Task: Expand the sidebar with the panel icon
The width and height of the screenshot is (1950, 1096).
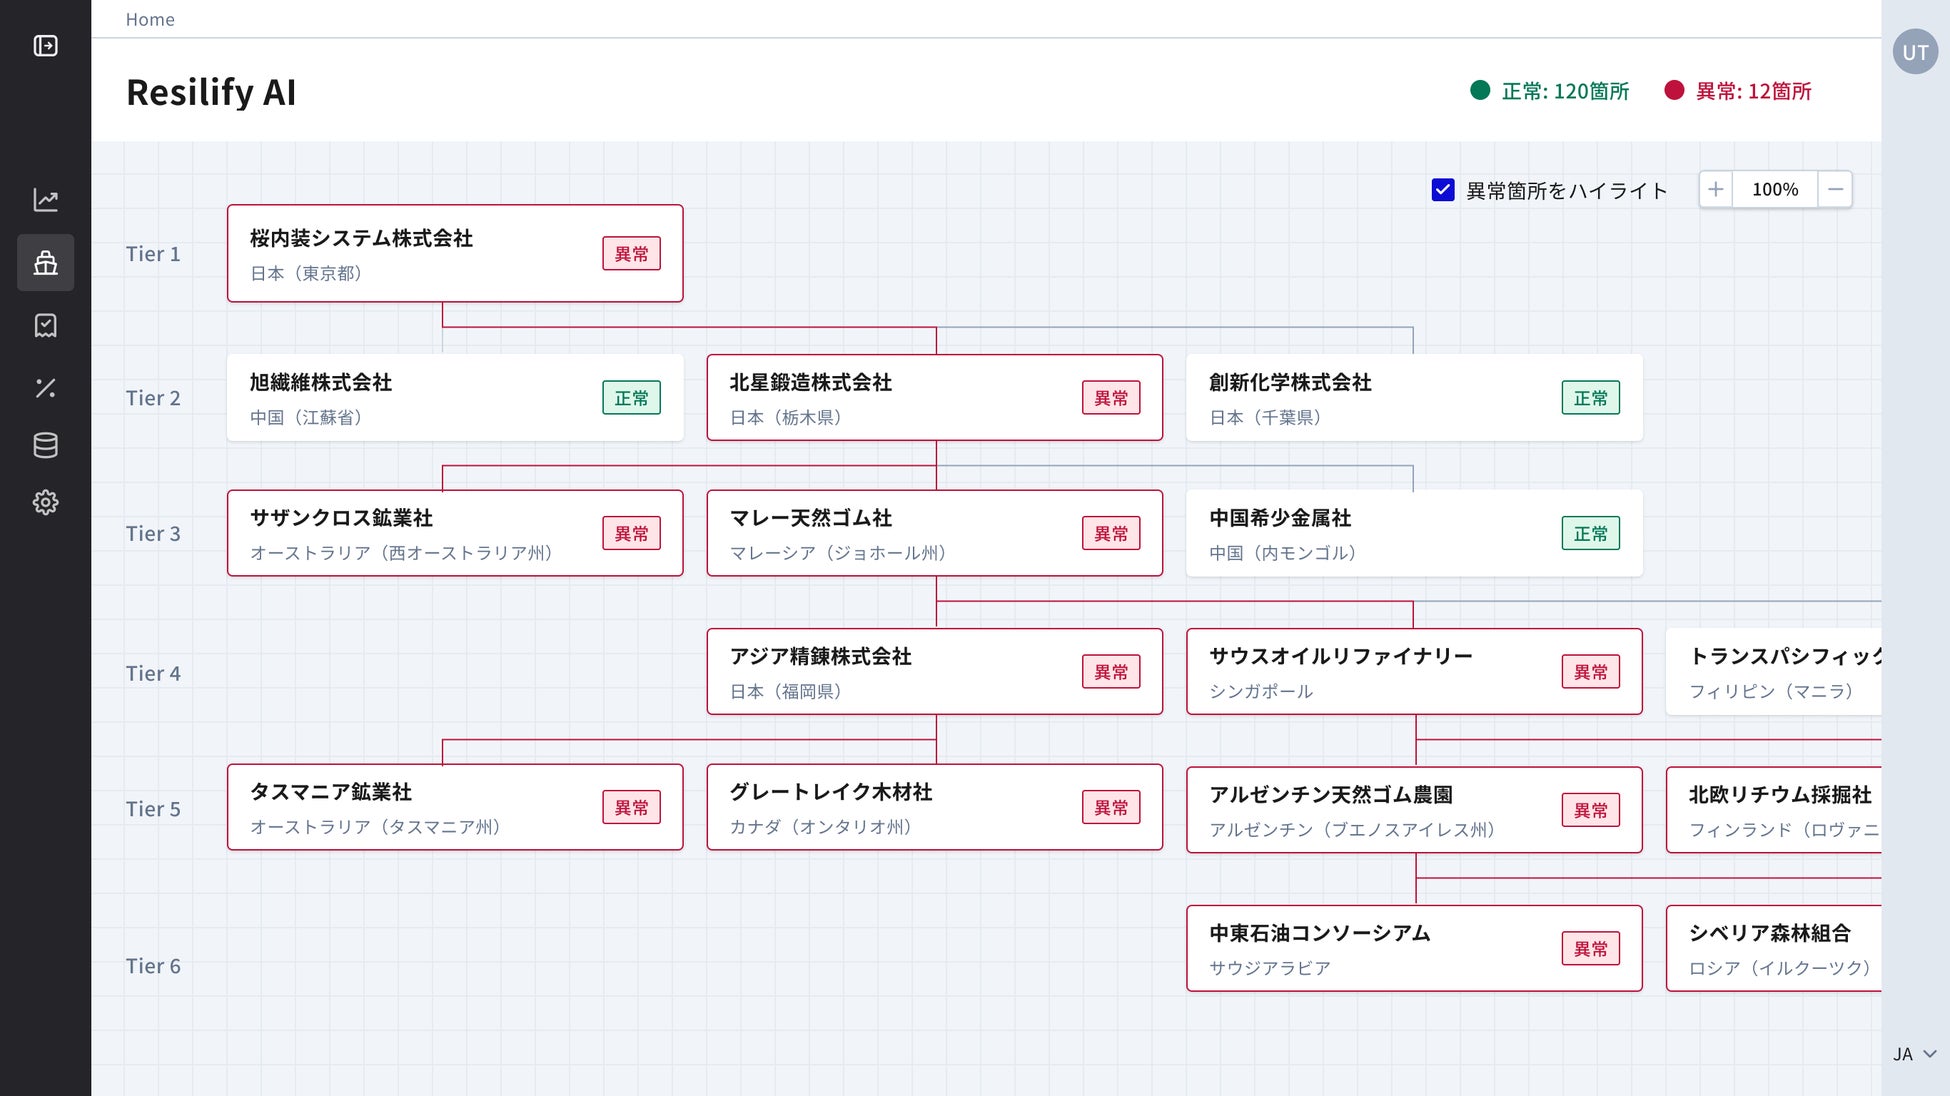Action: (x=45, y=46)
